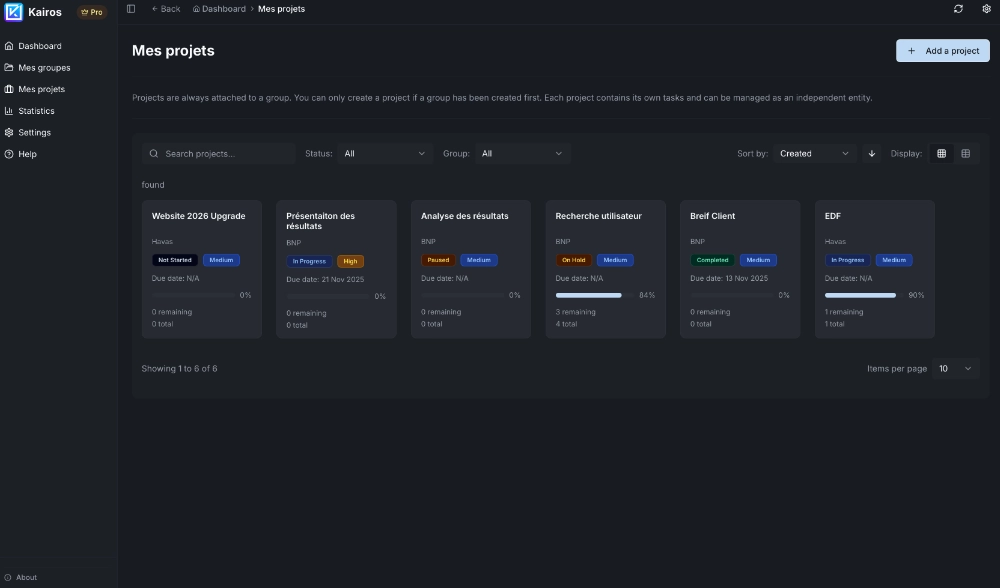This screenshot has height=588, width=1000.
Task: Select the Dashboard icon in the sidebar
Action: pos(8,46)
